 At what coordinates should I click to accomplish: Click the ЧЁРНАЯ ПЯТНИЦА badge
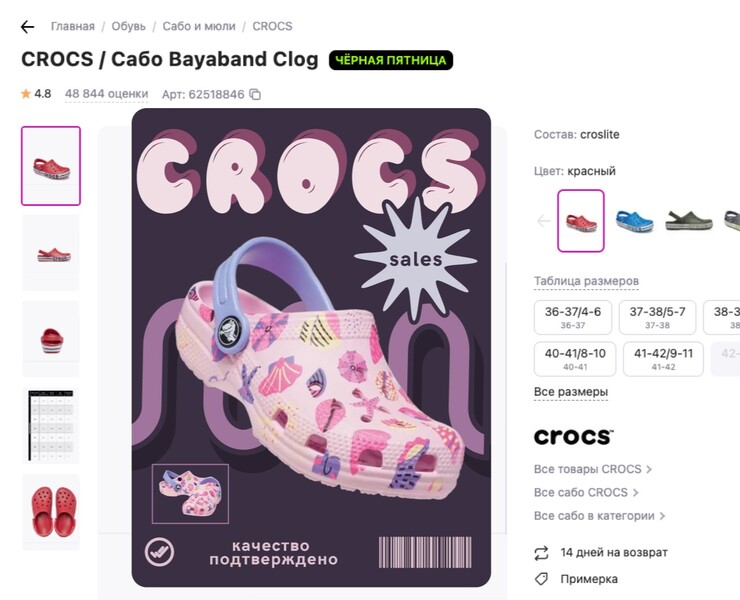(391, 60)
